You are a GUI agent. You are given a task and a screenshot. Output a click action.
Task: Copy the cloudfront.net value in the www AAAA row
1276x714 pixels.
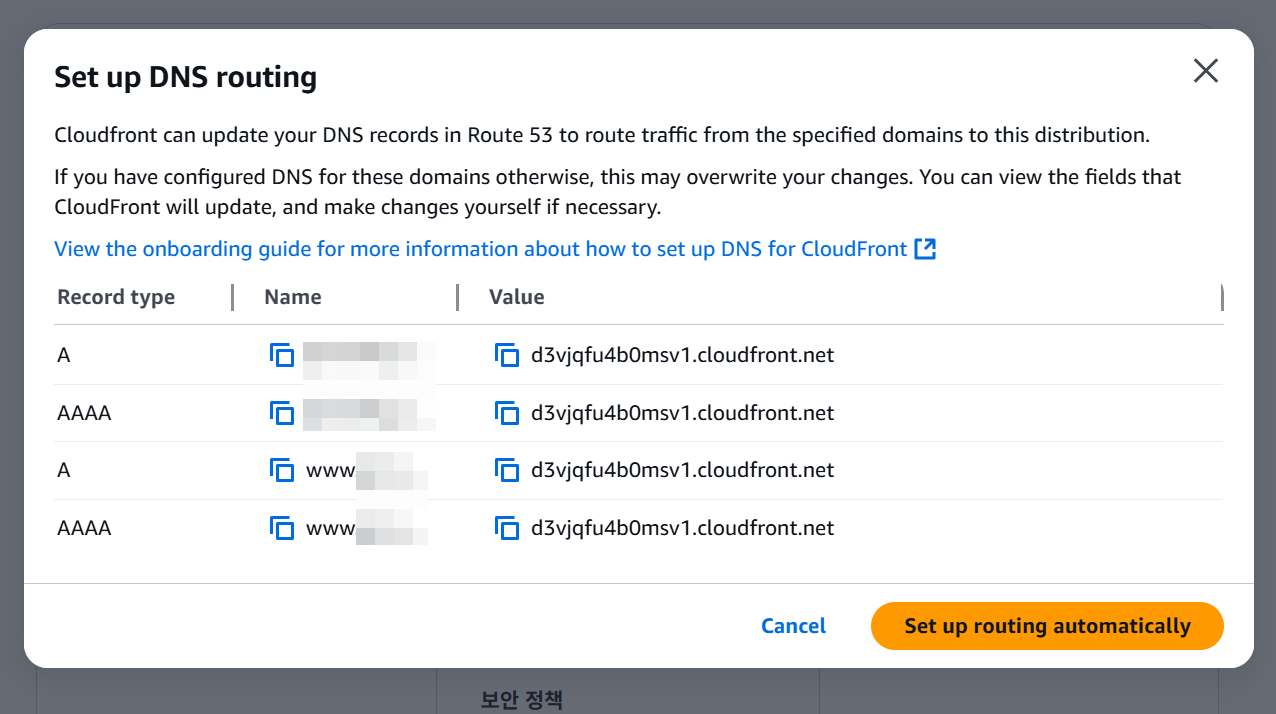pyautogui.click(x=507, y=528)
